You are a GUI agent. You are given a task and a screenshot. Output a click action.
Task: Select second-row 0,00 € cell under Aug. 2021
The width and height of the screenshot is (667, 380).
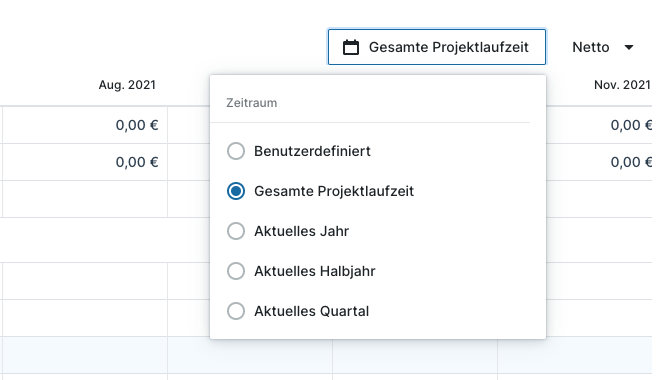85,162
